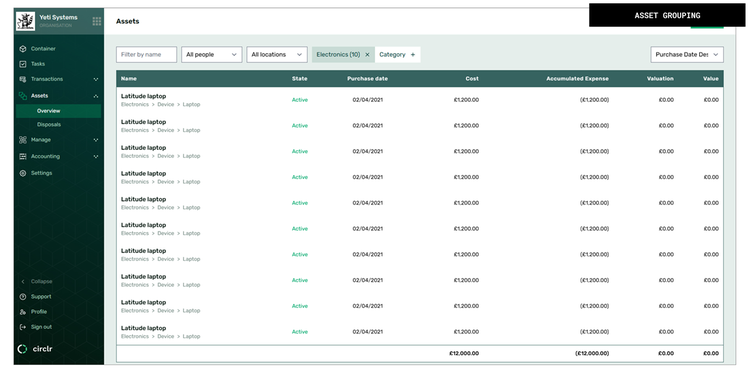Sort by the Accumulated Expense column header
Screen dimensions: 750x373
[577, 78]
